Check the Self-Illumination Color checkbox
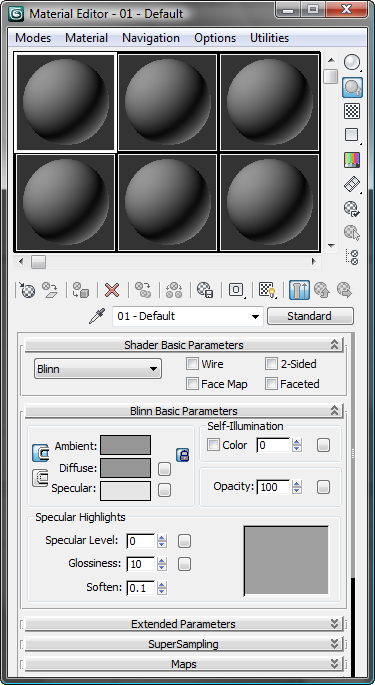This screenshot has width=375, height=685. (213, 445)
